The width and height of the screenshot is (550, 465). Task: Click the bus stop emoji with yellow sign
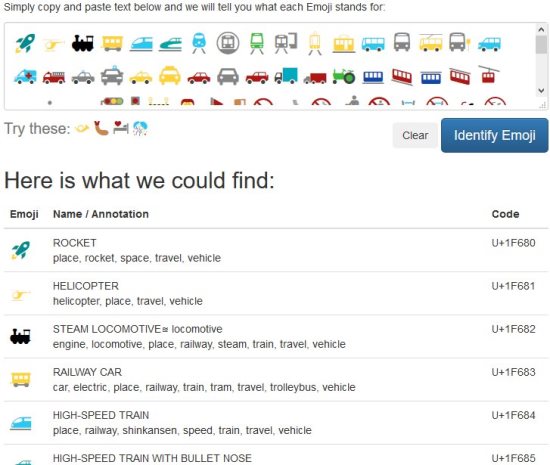click(x=460, y=42)
